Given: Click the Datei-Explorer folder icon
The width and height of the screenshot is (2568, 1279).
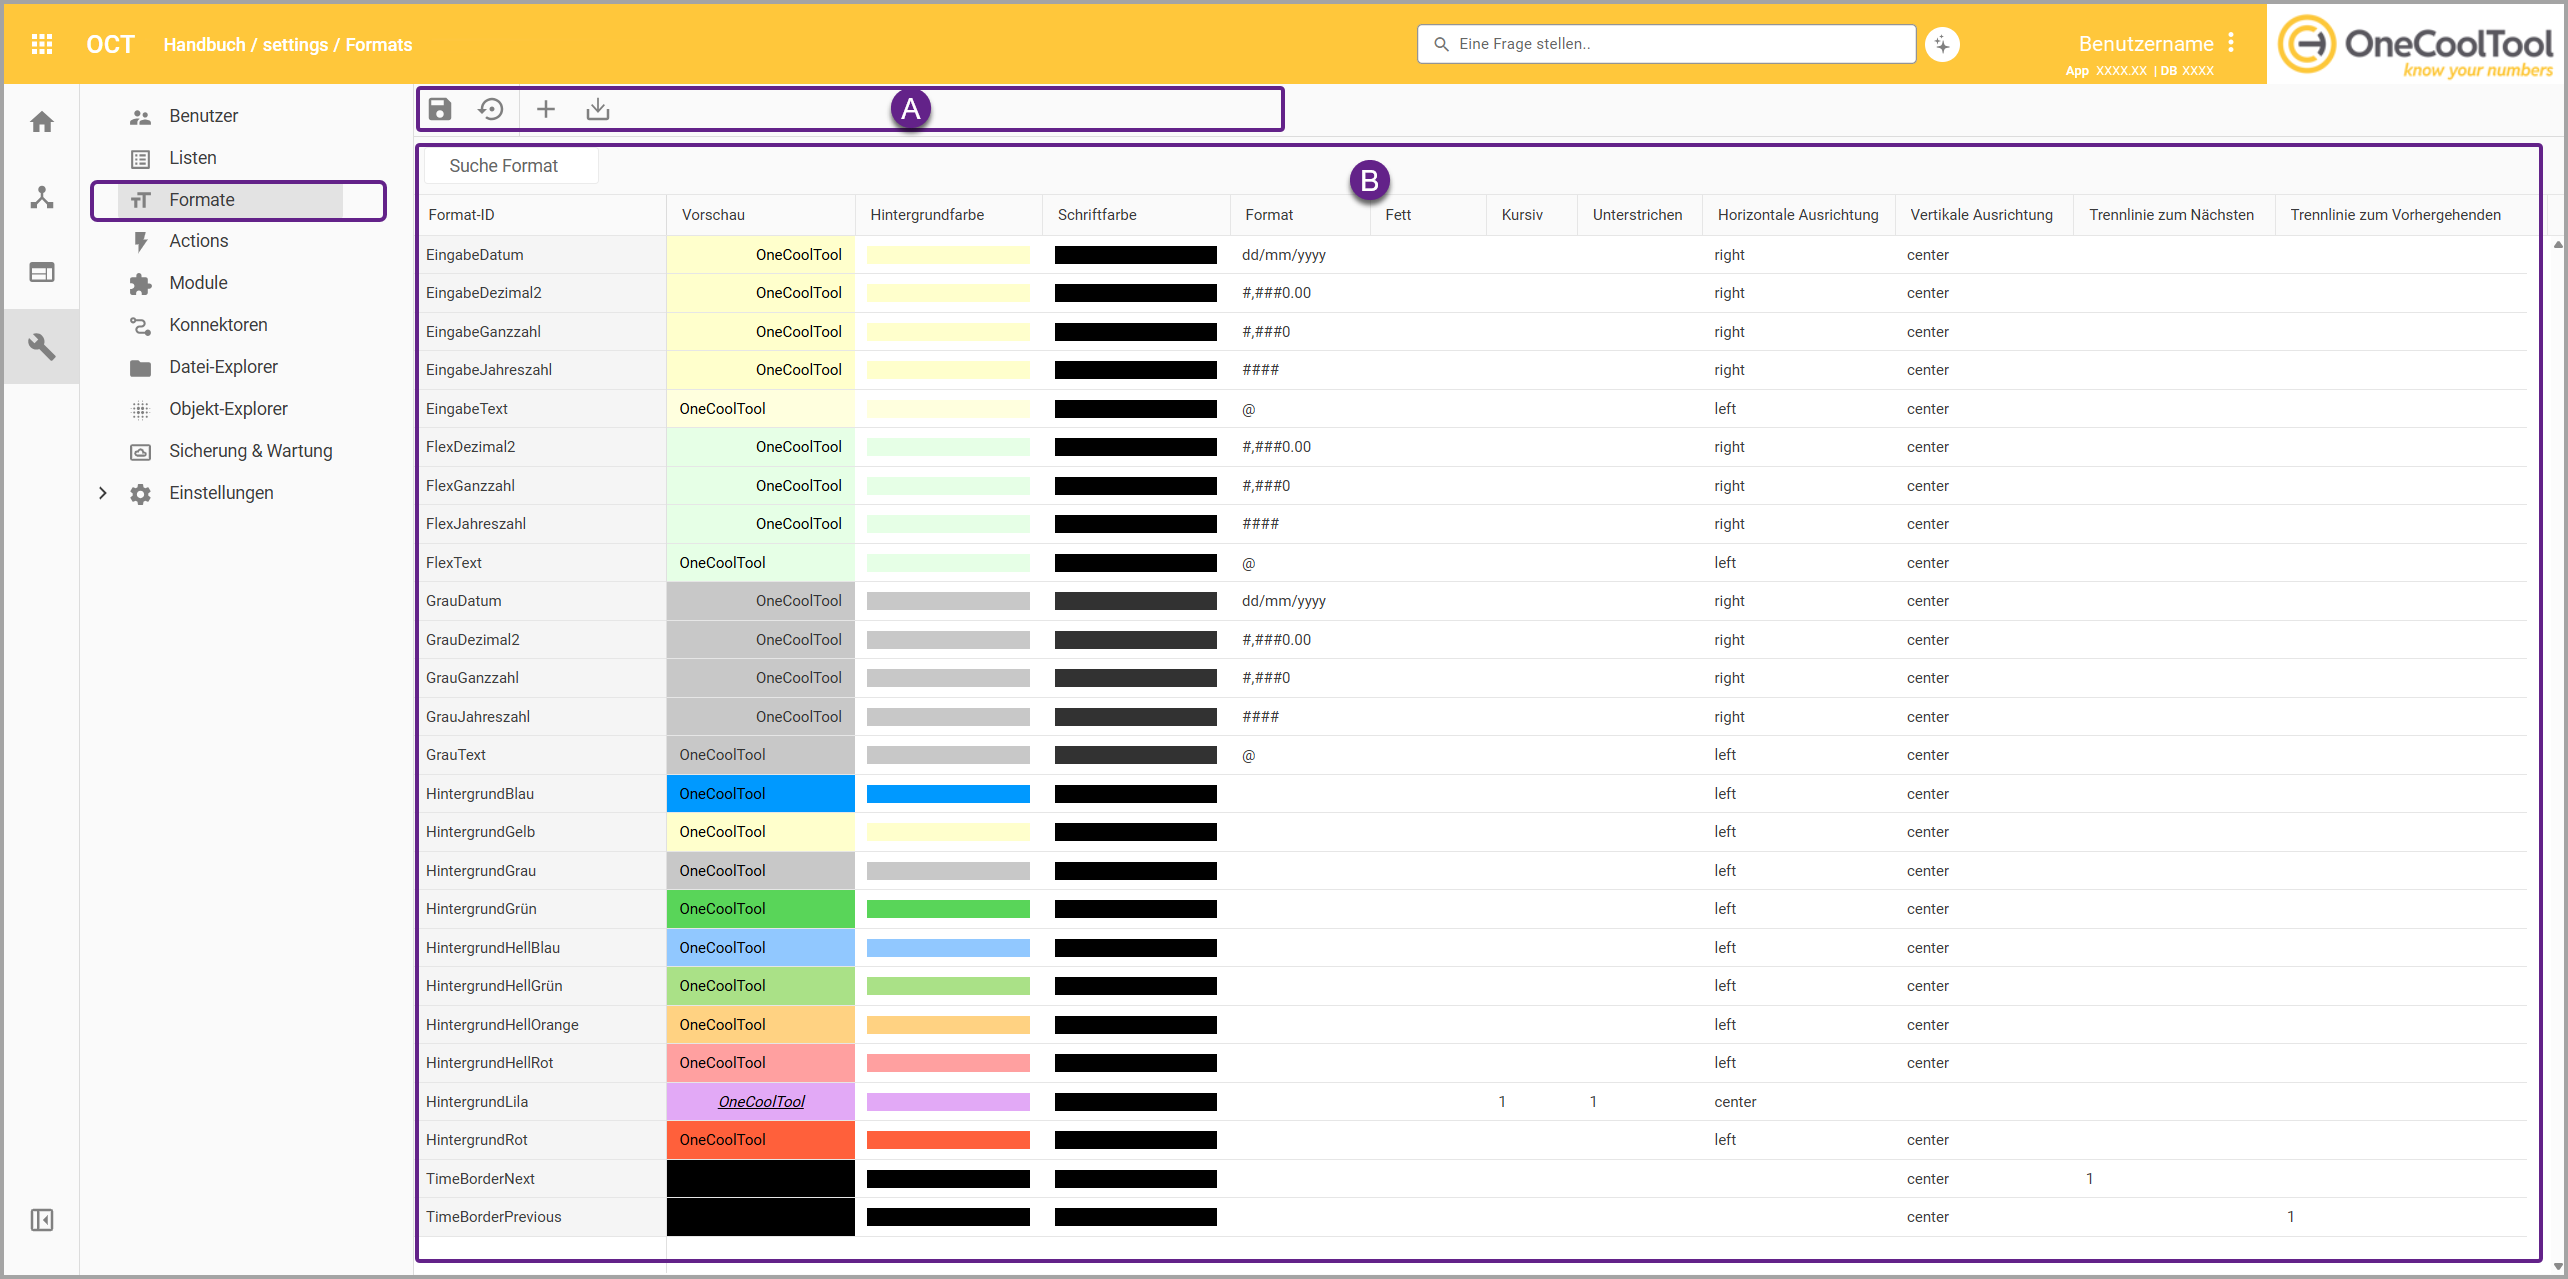Looking at the screenshot, I should point(141,368).
